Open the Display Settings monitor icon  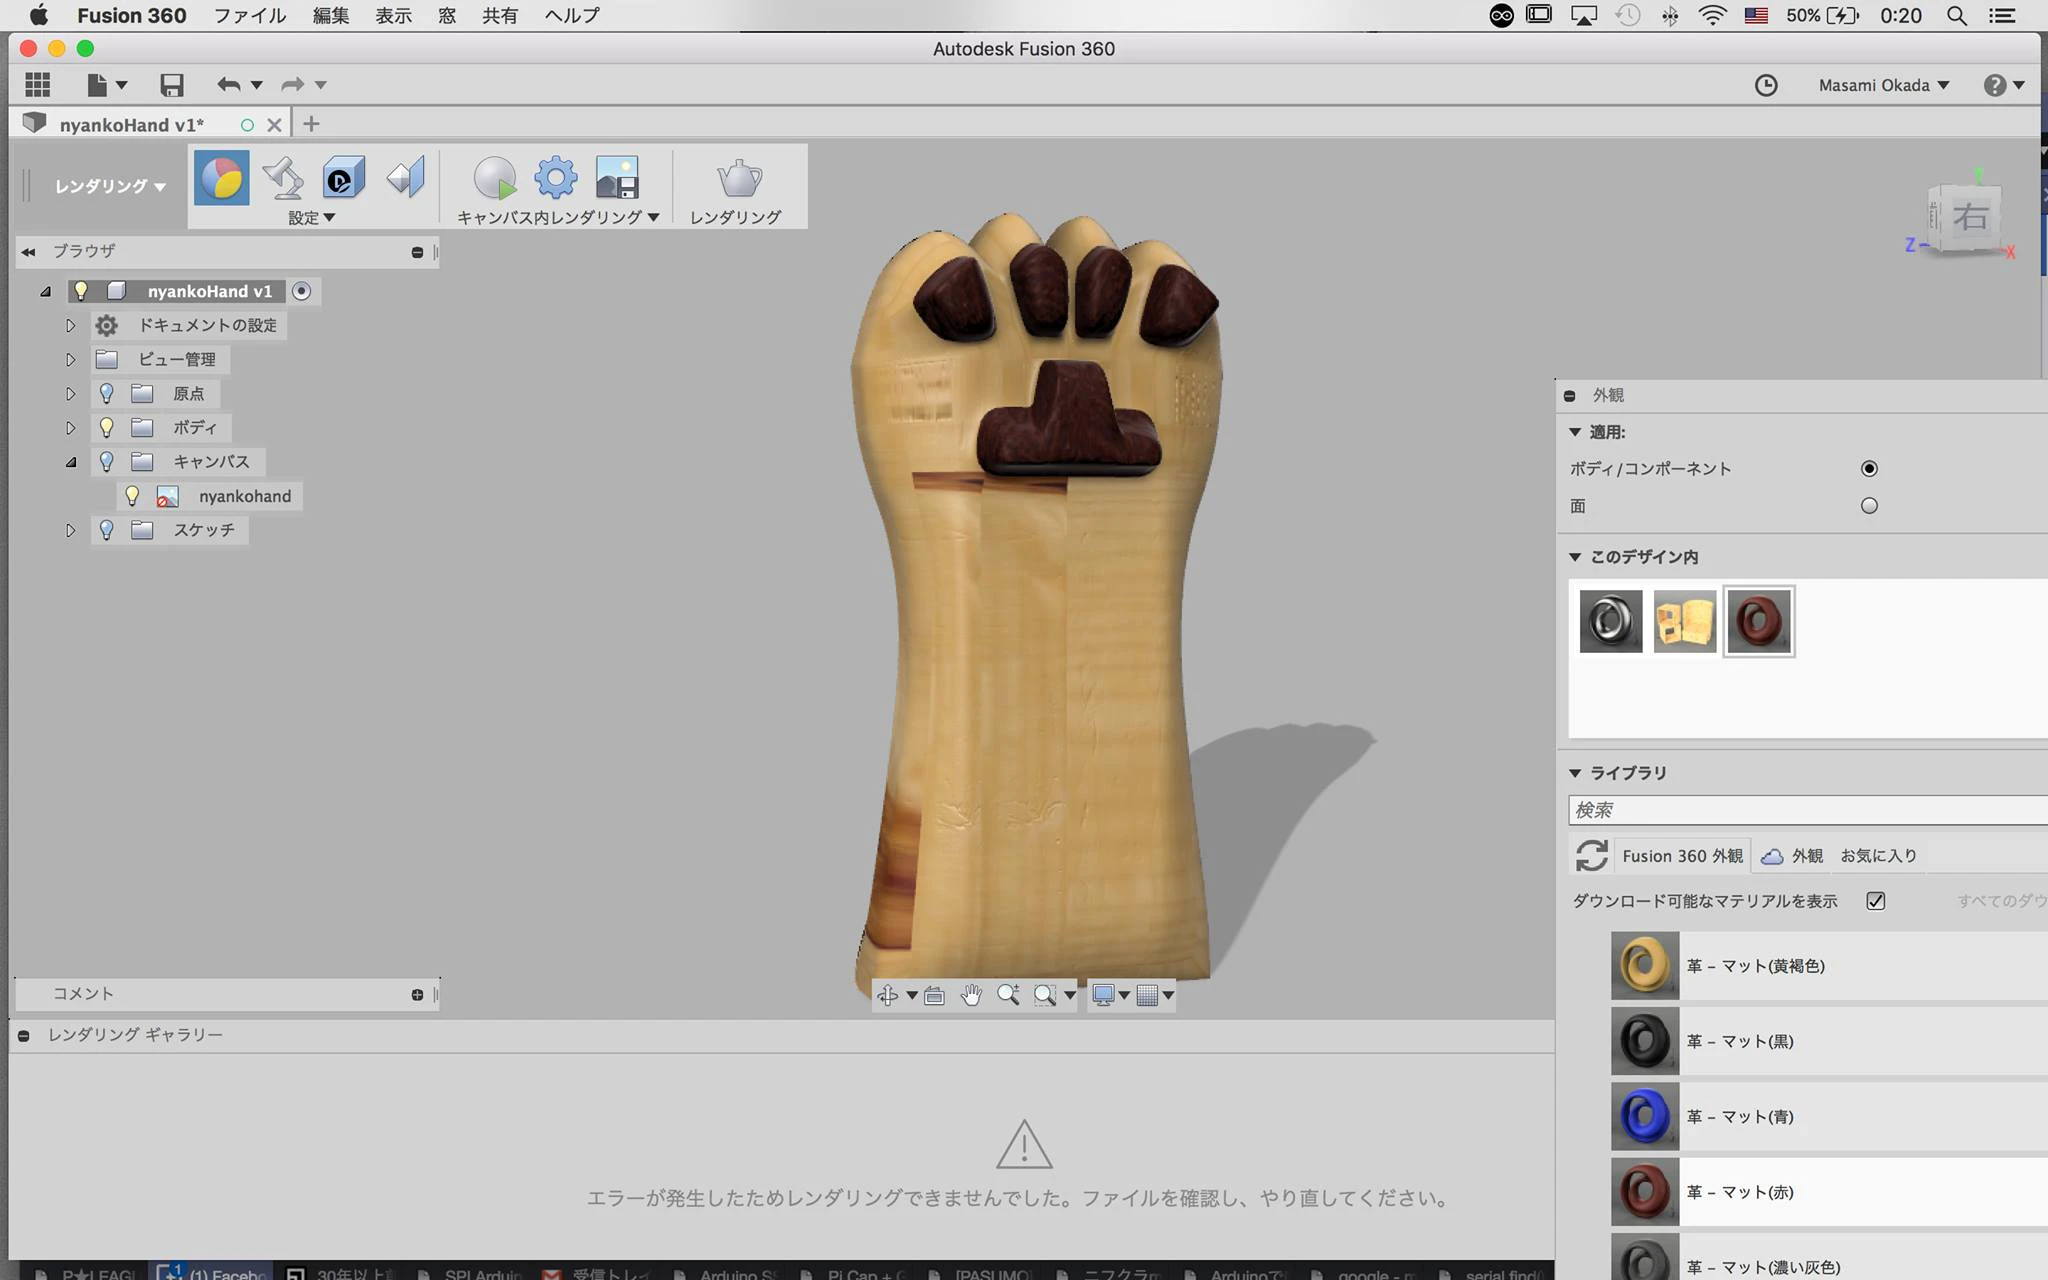tap(1103, 995)
